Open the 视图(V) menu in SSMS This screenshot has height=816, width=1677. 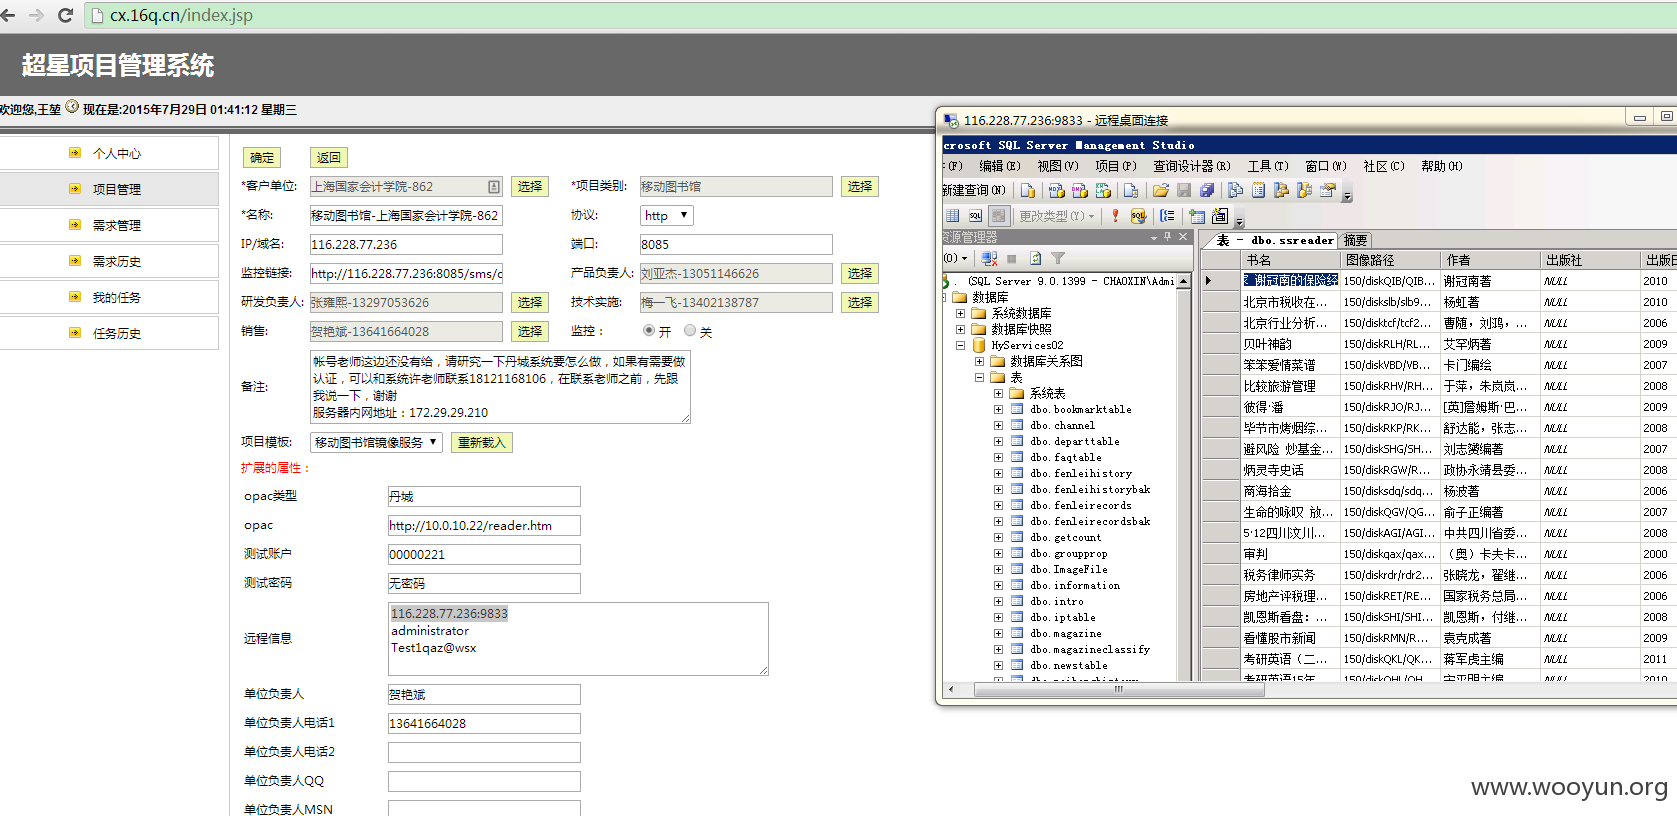pos(1058,166)
